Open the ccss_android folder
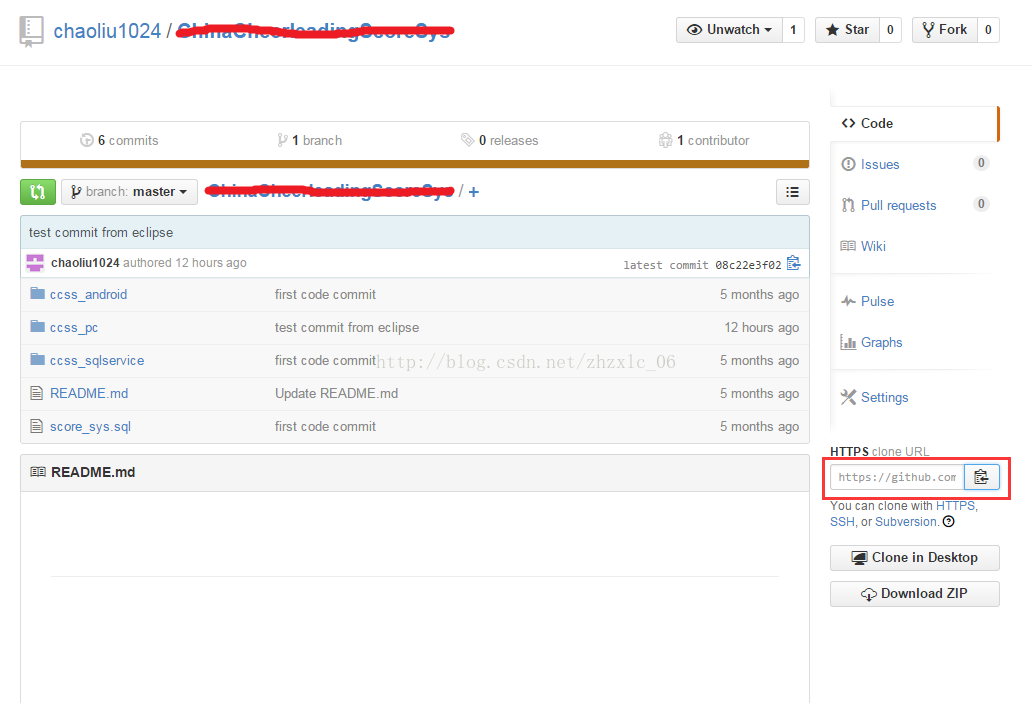This screenshot has width=1032, height=703. pyautogui.click(x=88, y=295)
